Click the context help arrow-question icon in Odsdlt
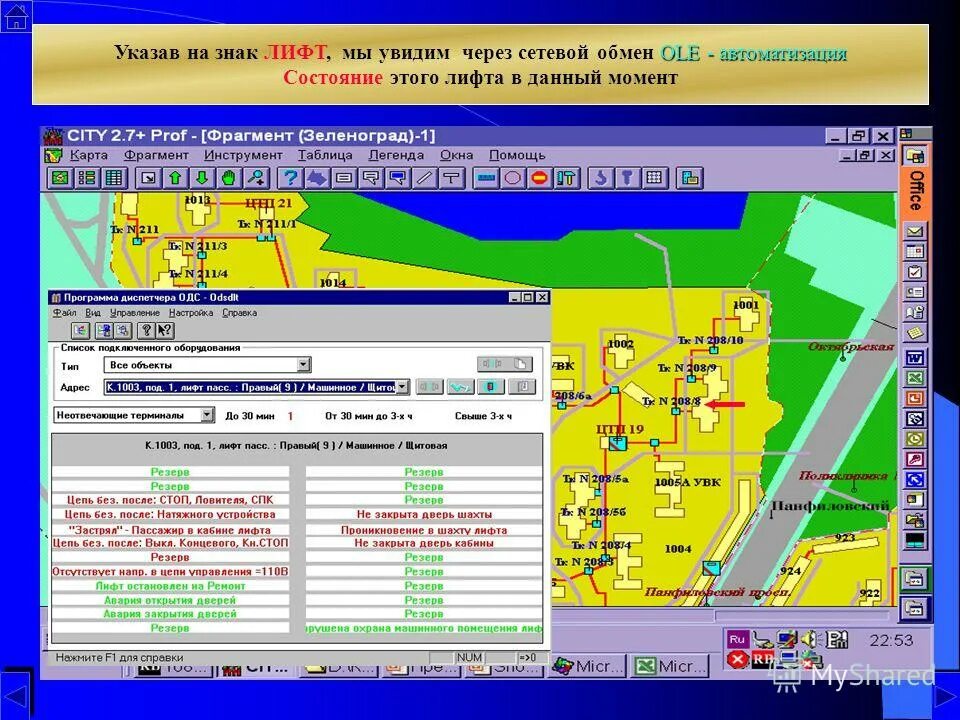Screen dimensions: 960x720 (165, 331)
